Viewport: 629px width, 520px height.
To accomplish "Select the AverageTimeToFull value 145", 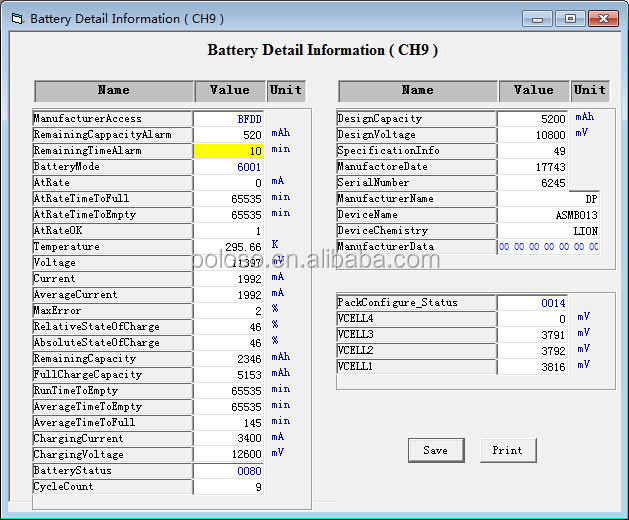I will tap(228, 423).
